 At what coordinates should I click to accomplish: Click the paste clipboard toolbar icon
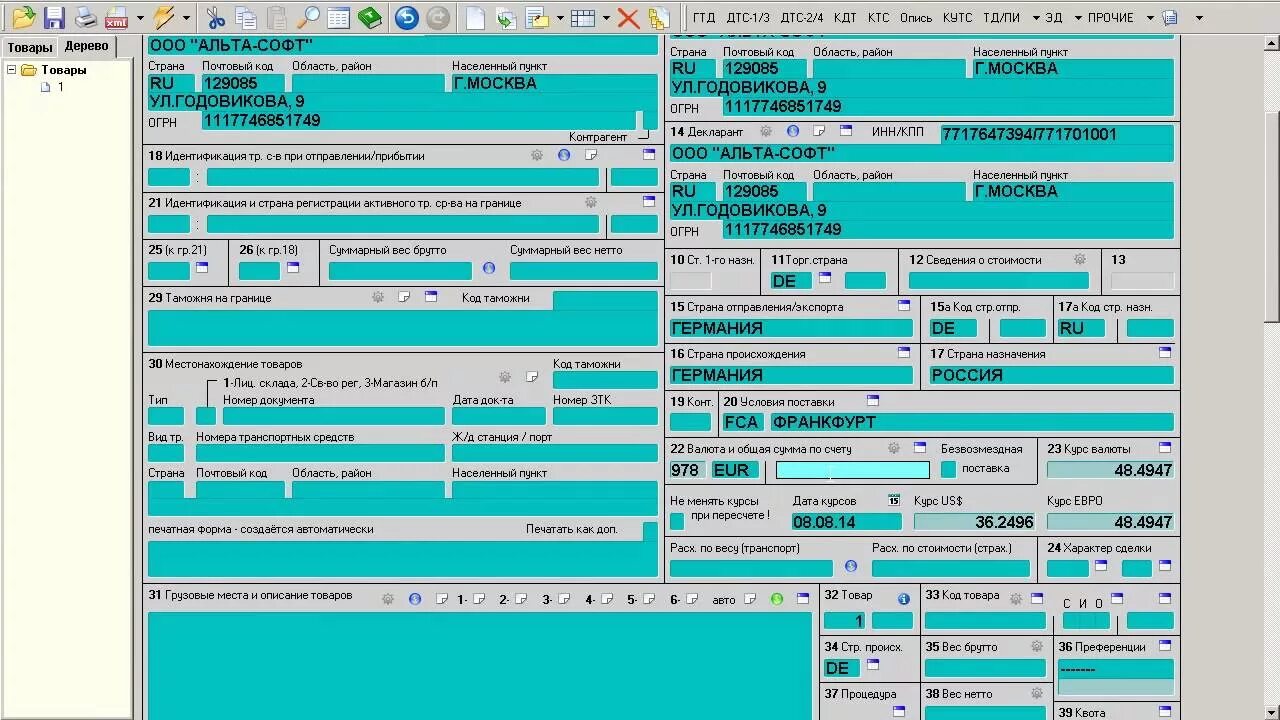tap(276, 17)
